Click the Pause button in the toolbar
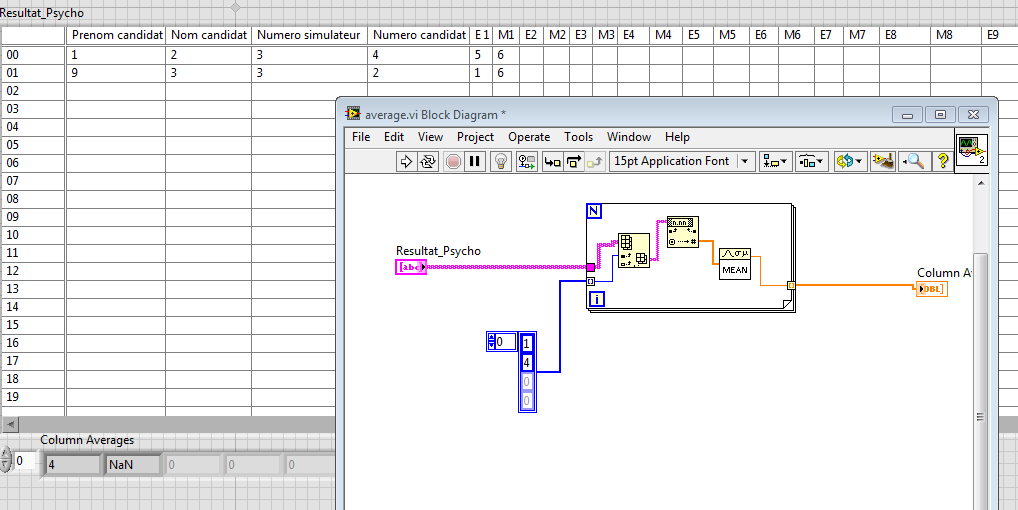Screen dimensions: 1018x510 click(475, 161)
